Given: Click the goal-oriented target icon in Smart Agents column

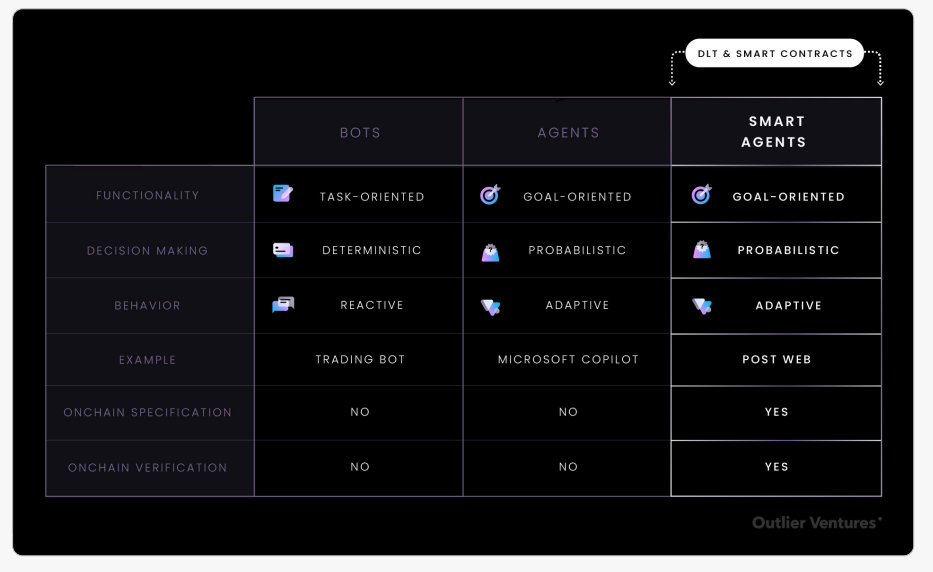Looking at the screenshot, I should (x=702, y=195).
